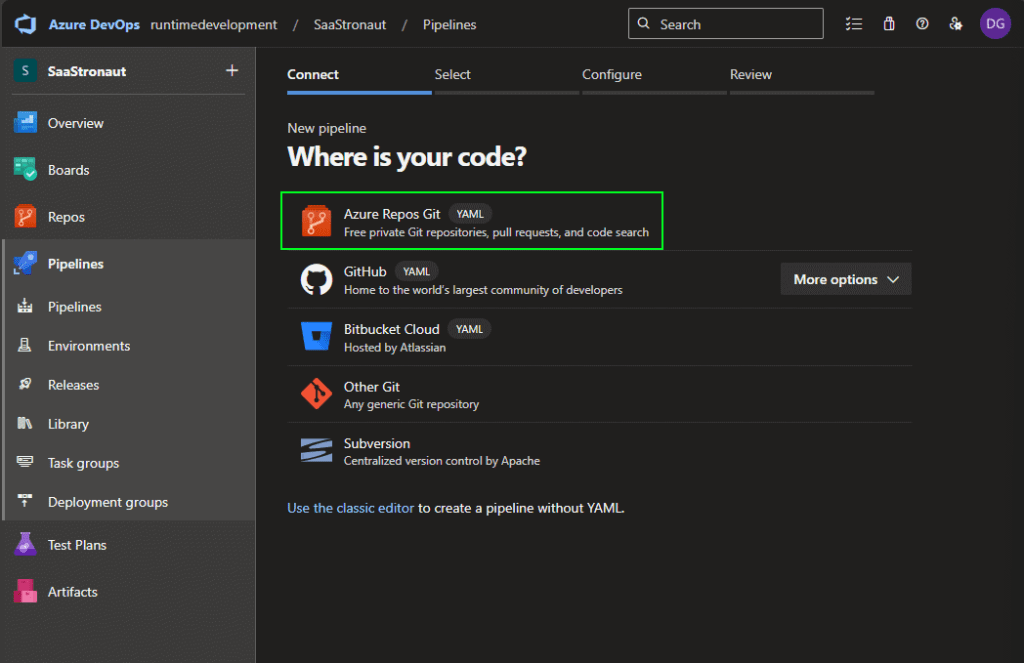
Task: Open the DG user avatar menu
Action: click(994, 24)
